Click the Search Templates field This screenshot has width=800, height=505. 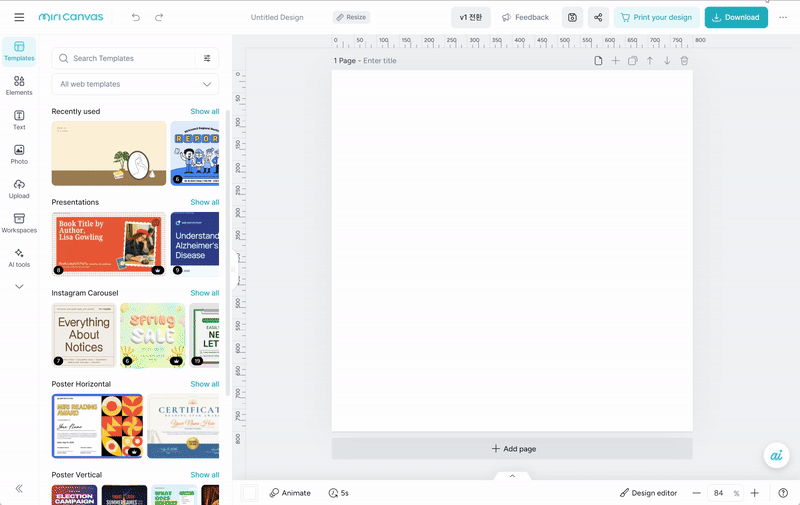[x=125, y=58]
